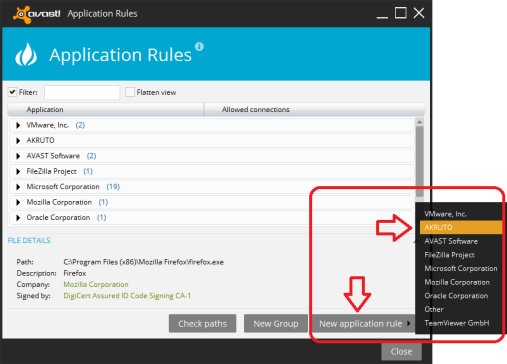This screenshot has height=364, width=507.
Task: Click the Allowed connections column header
Action: (x=314, y=109)
